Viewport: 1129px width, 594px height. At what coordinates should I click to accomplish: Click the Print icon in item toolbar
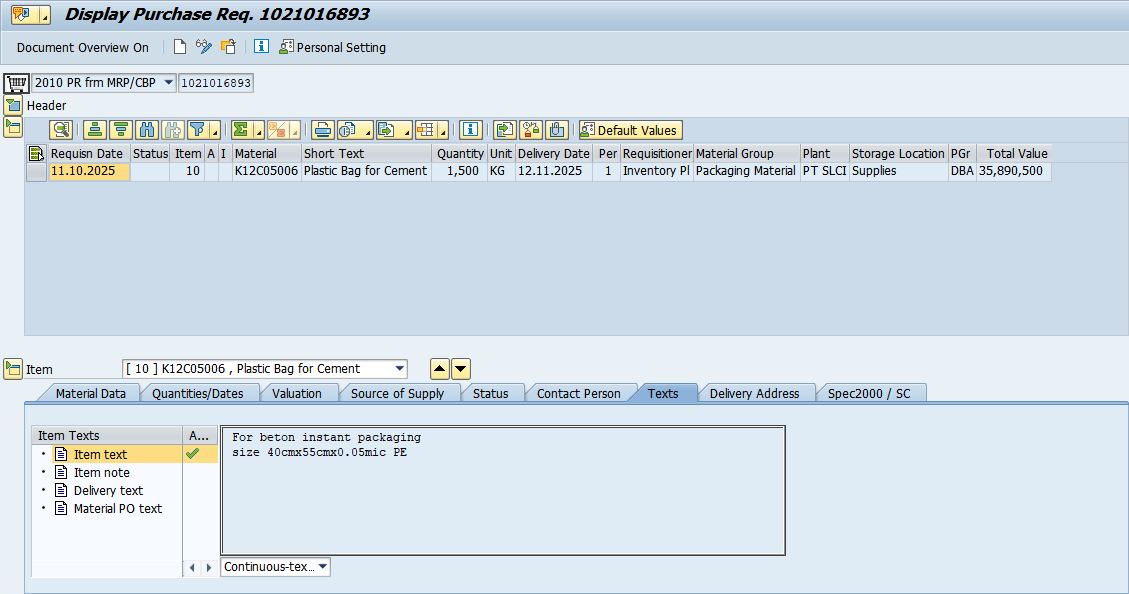coord(322,130)
